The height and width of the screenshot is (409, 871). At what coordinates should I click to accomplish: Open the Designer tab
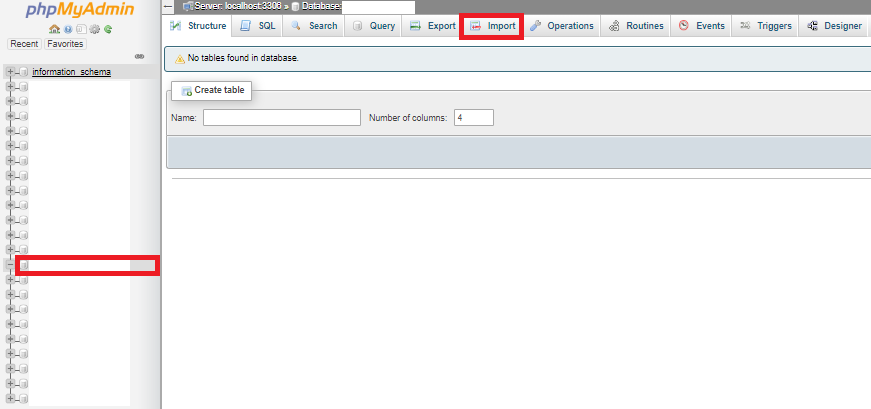[x=834, y=26]
